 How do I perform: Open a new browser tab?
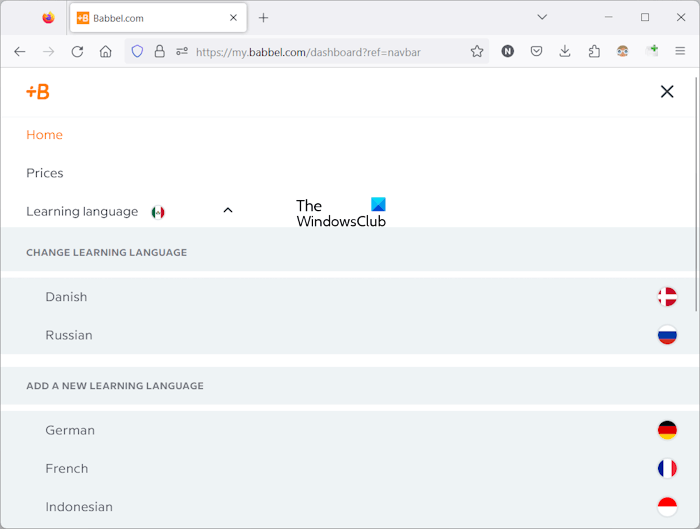[x=263, y=18]
